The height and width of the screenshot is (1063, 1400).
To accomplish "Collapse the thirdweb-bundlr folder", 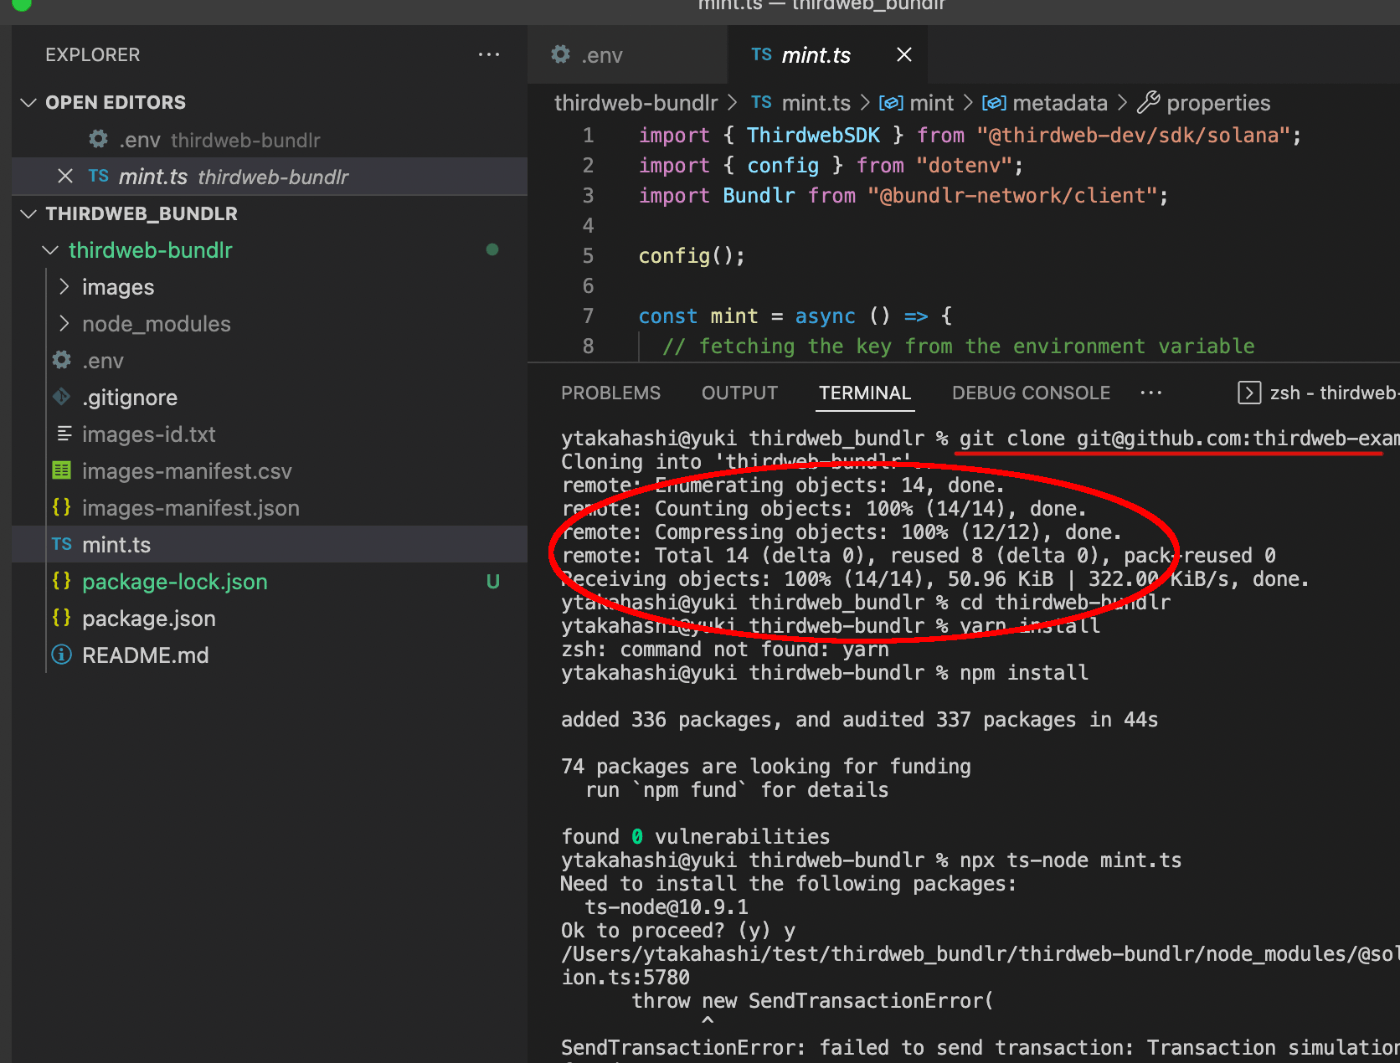I will coord(50,250).
